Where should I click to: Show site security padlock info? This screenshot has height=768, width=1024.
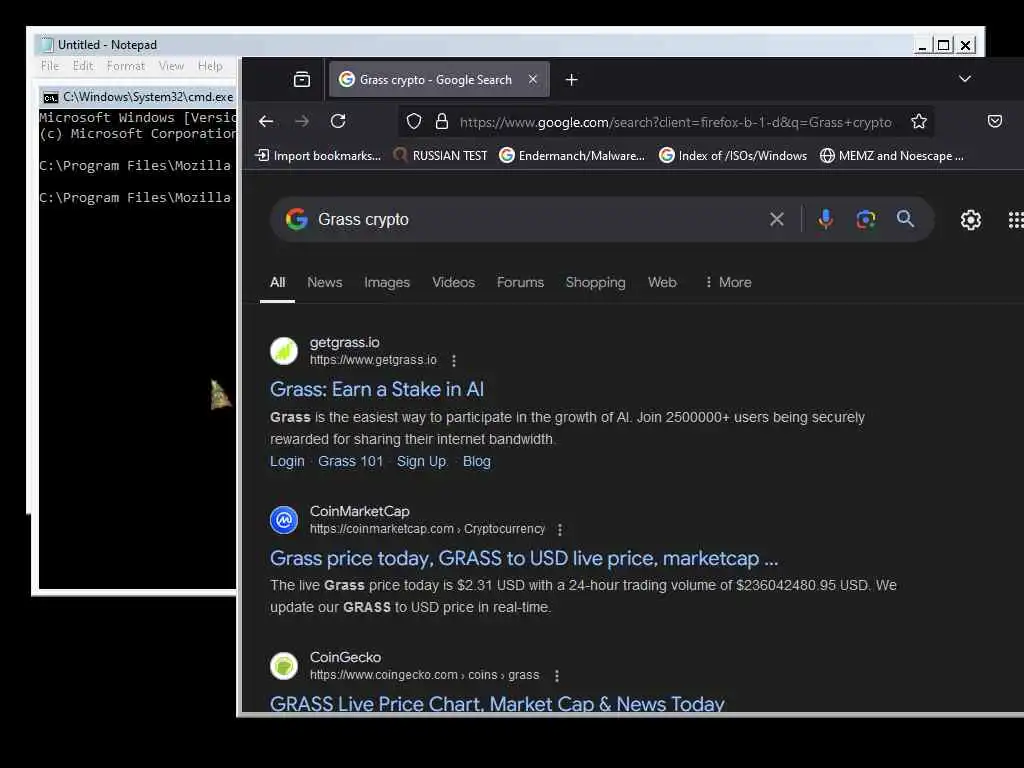[x=442, y=121]
